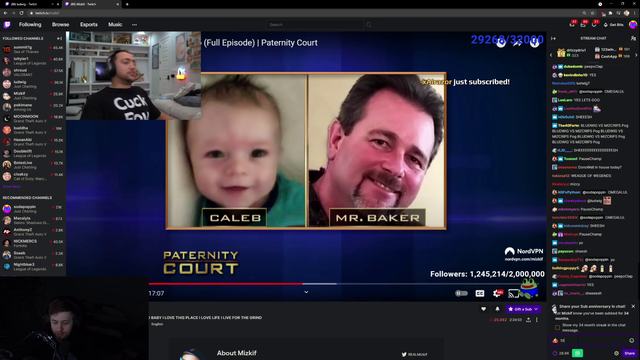The image size is (640, 360).
Task: Open MOONMOON channel in sidebar
Action: point(33,118)
